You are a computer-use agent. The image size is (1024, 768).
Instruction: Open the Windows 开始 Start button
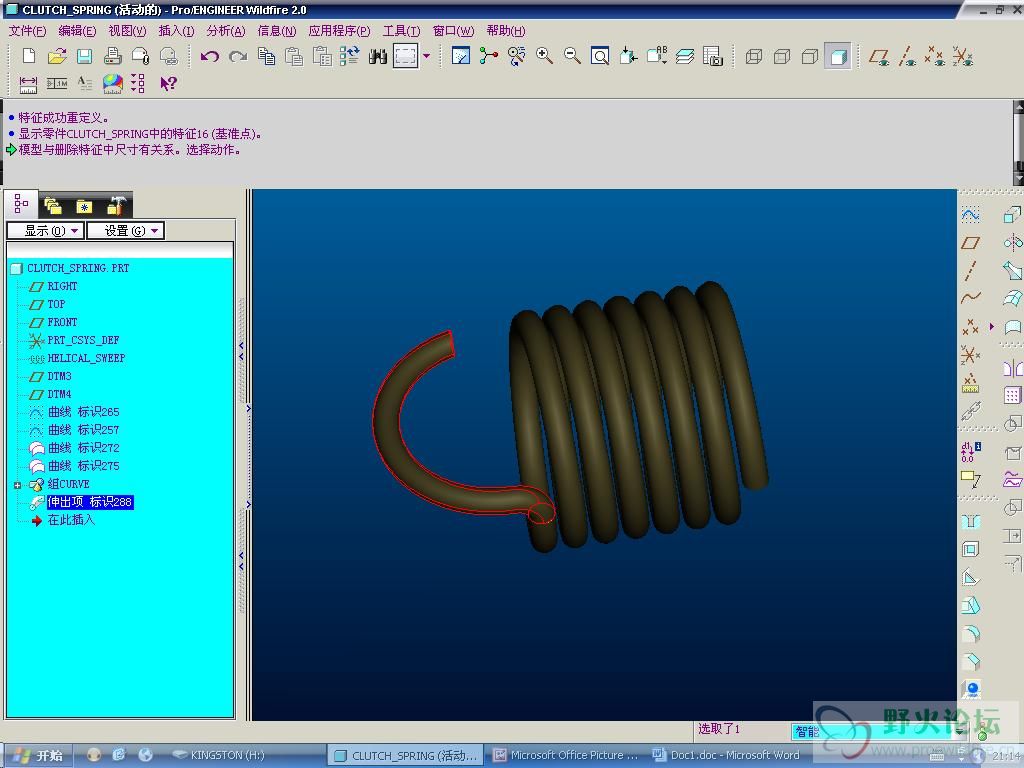38,756
